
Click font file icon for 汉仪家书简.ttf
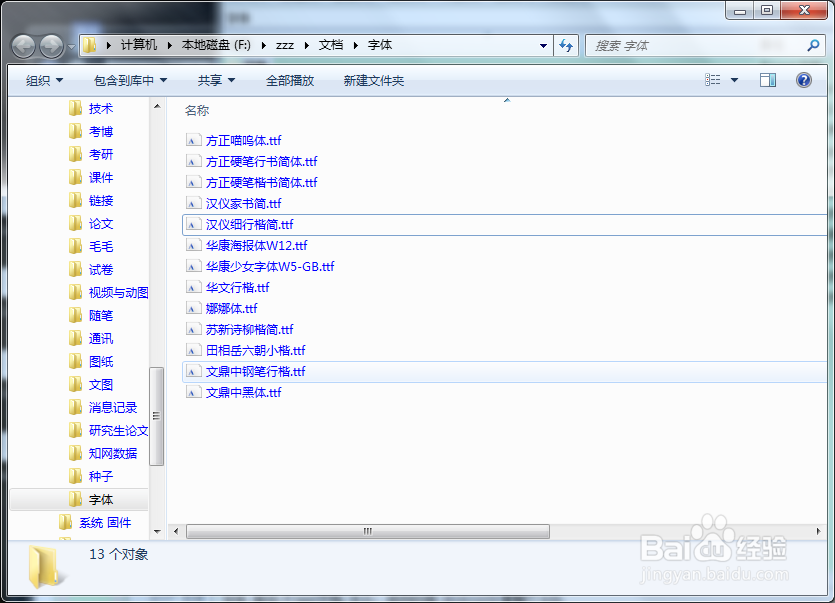[193, 203]
